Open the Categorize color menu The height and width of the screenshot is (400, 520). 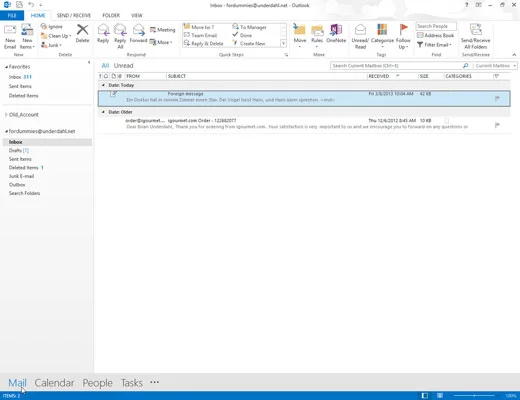(x=382, y=36)
